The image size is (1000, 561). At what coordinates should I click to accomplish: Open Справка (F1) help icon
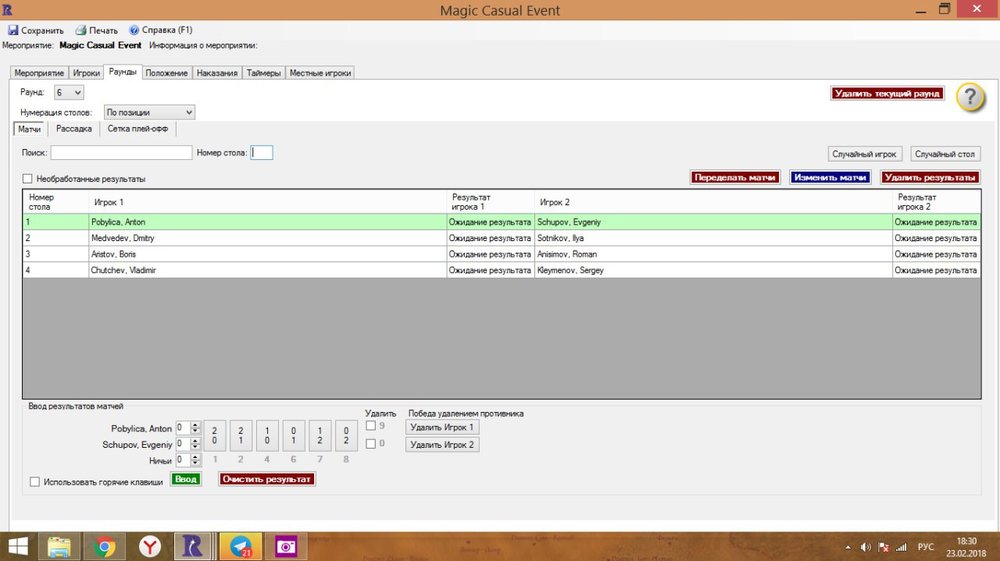pyautogui.click(x=134, y=30)
